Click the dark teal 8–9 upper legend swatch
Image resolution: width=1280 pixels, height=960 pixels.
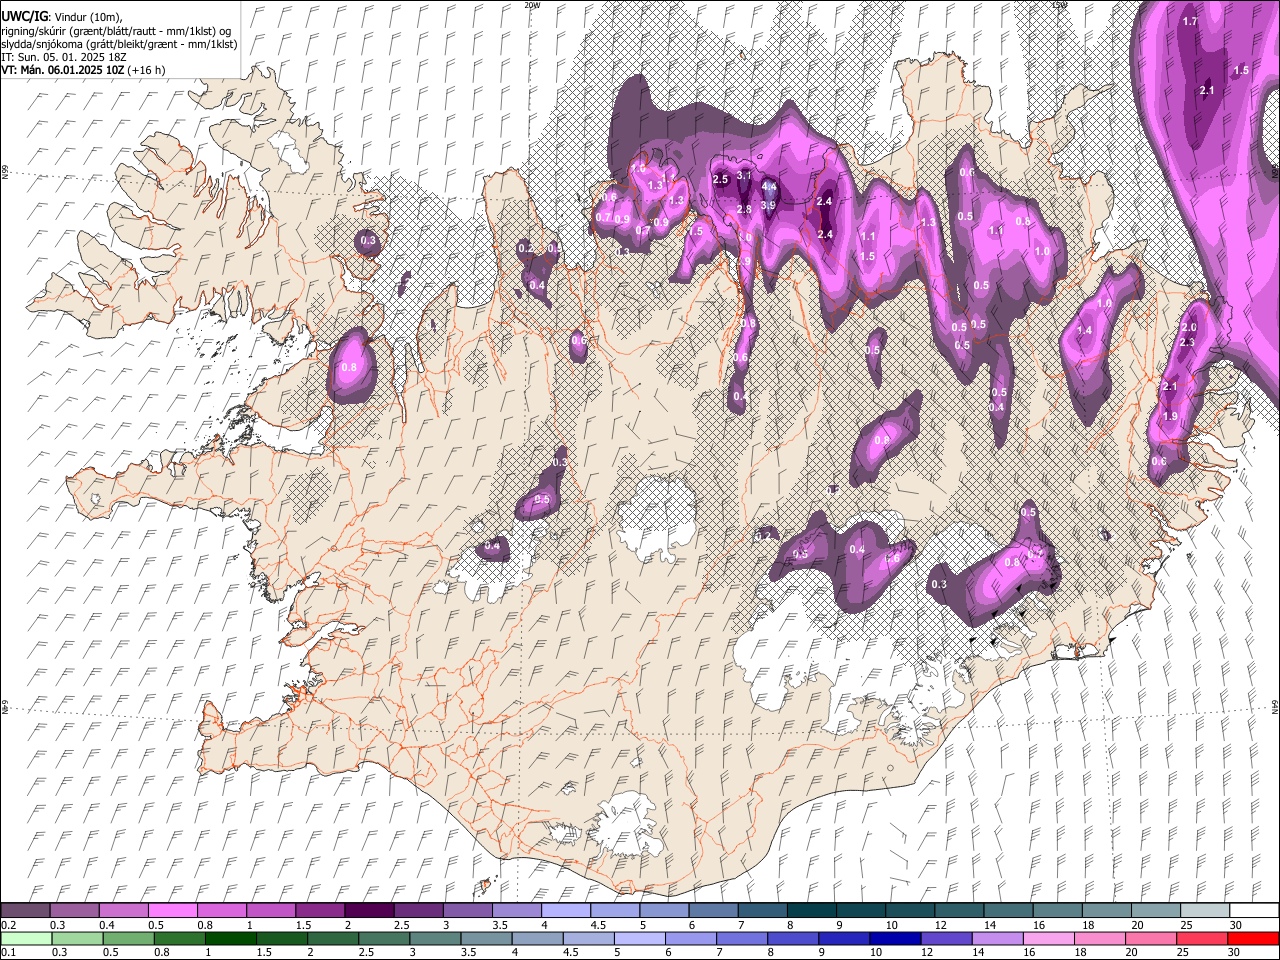click(811, 911)
